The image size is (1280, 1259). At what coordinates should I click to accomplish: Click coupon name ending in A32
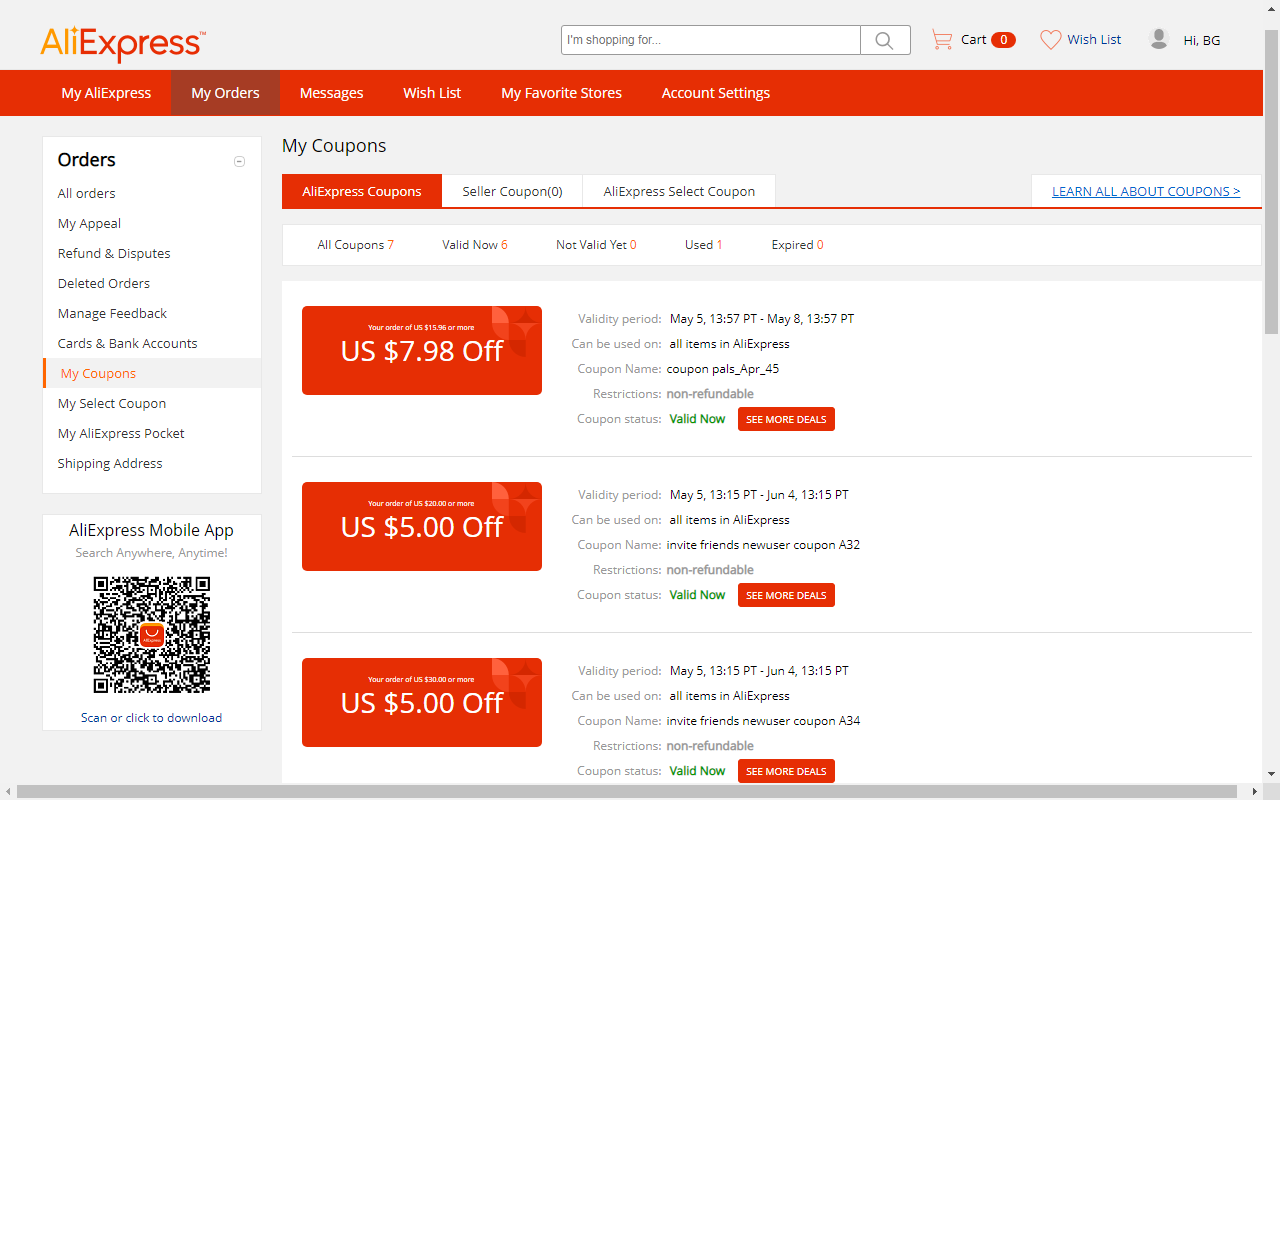tap(763, 545)
